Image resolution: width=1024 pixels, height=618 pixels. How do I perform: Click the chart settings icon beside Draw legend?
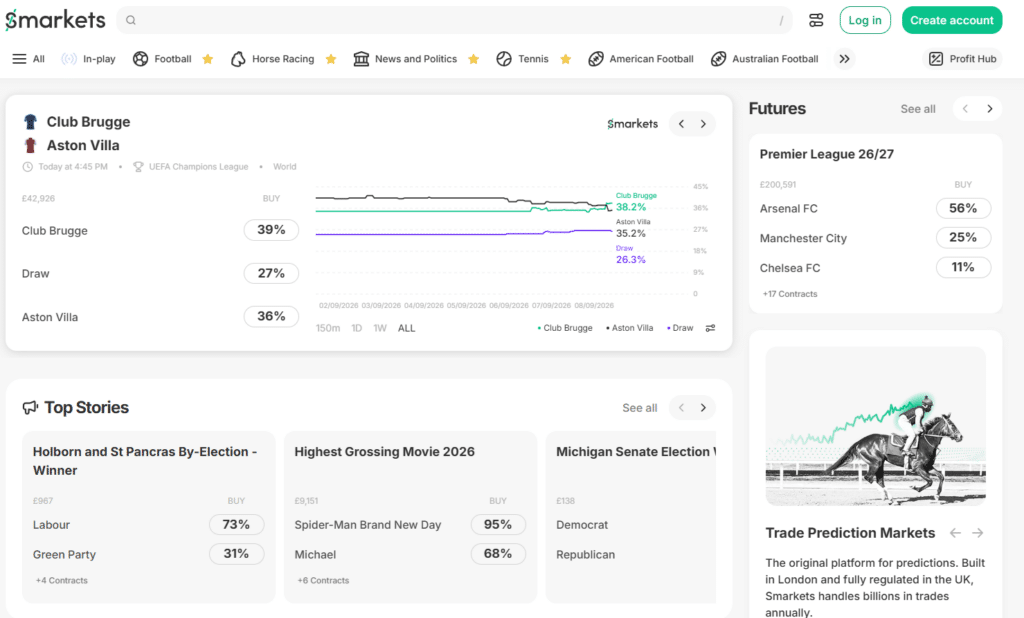711,328
